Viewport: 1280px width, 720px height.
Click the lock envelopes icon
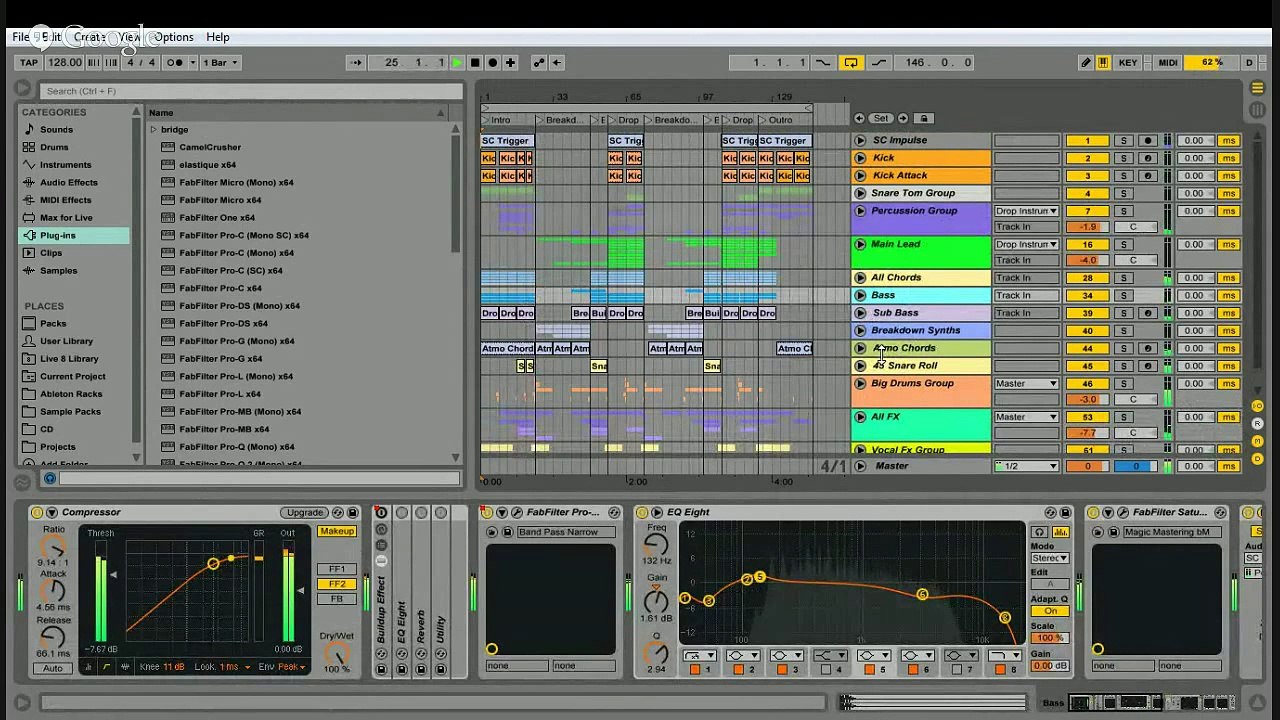pyautogui.click(x=924, y=119)
